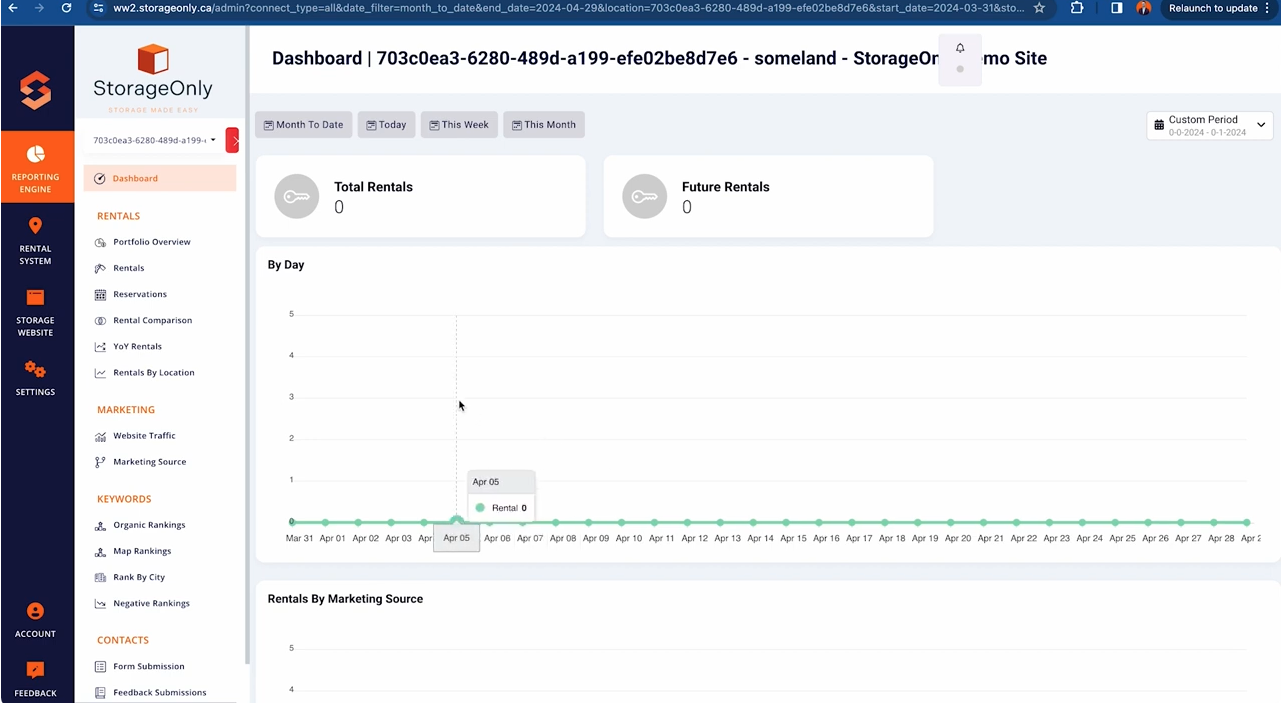Click the Total Rentals label

click(373, 187)
